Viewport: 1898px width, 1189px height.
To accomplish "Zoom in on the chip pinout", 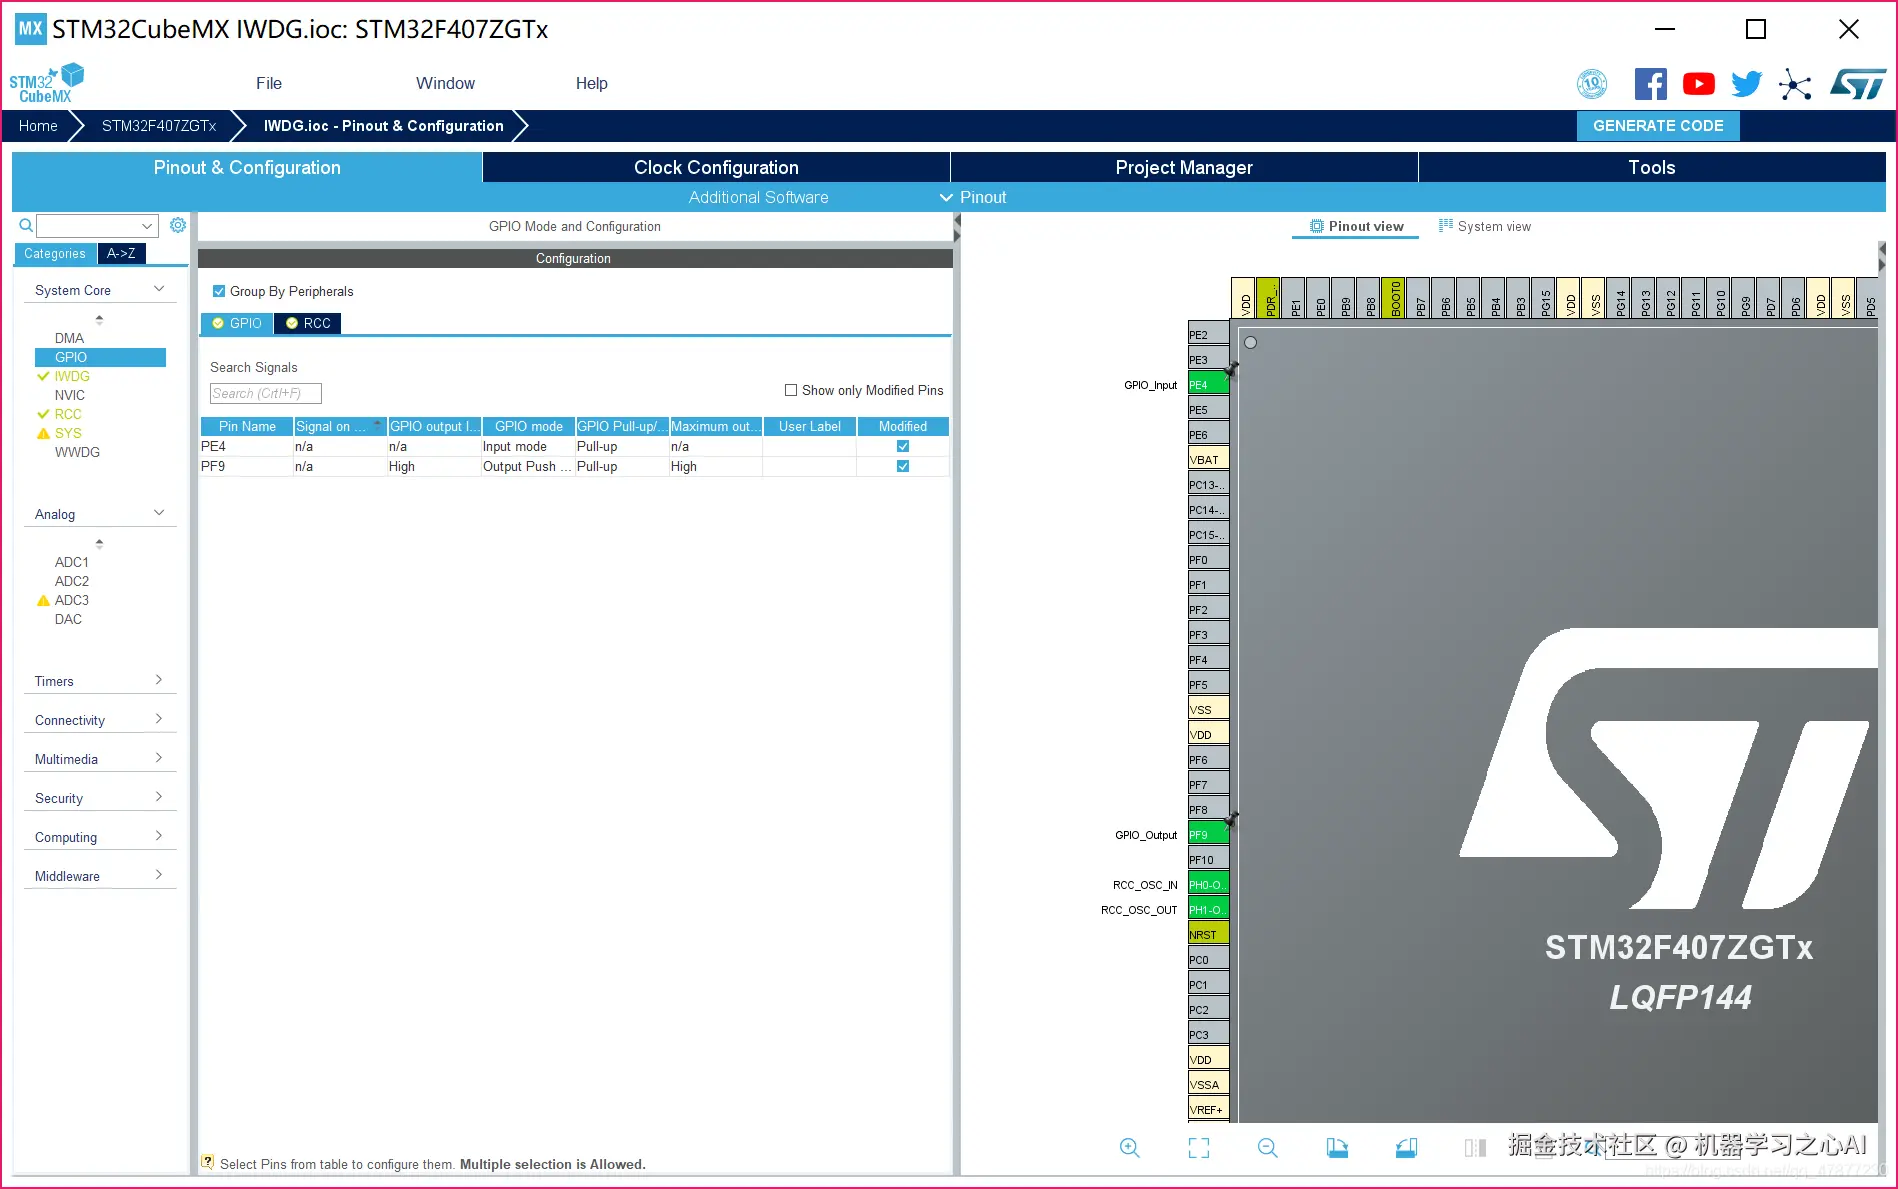I will pos(1130,1148).
